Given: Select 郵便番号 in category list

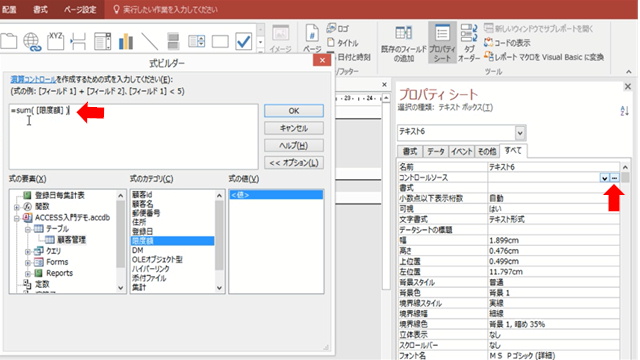Looking at the screenshot, I should [146, 213].
